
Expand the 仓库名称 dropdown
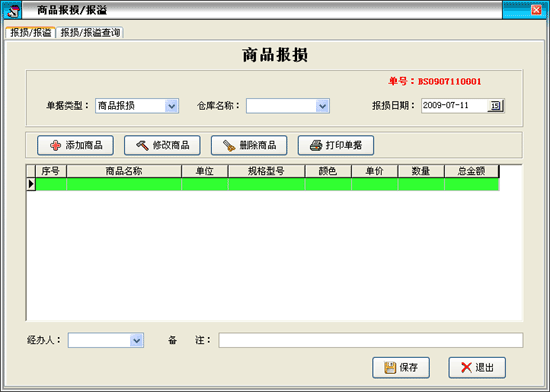coord(322,106)
